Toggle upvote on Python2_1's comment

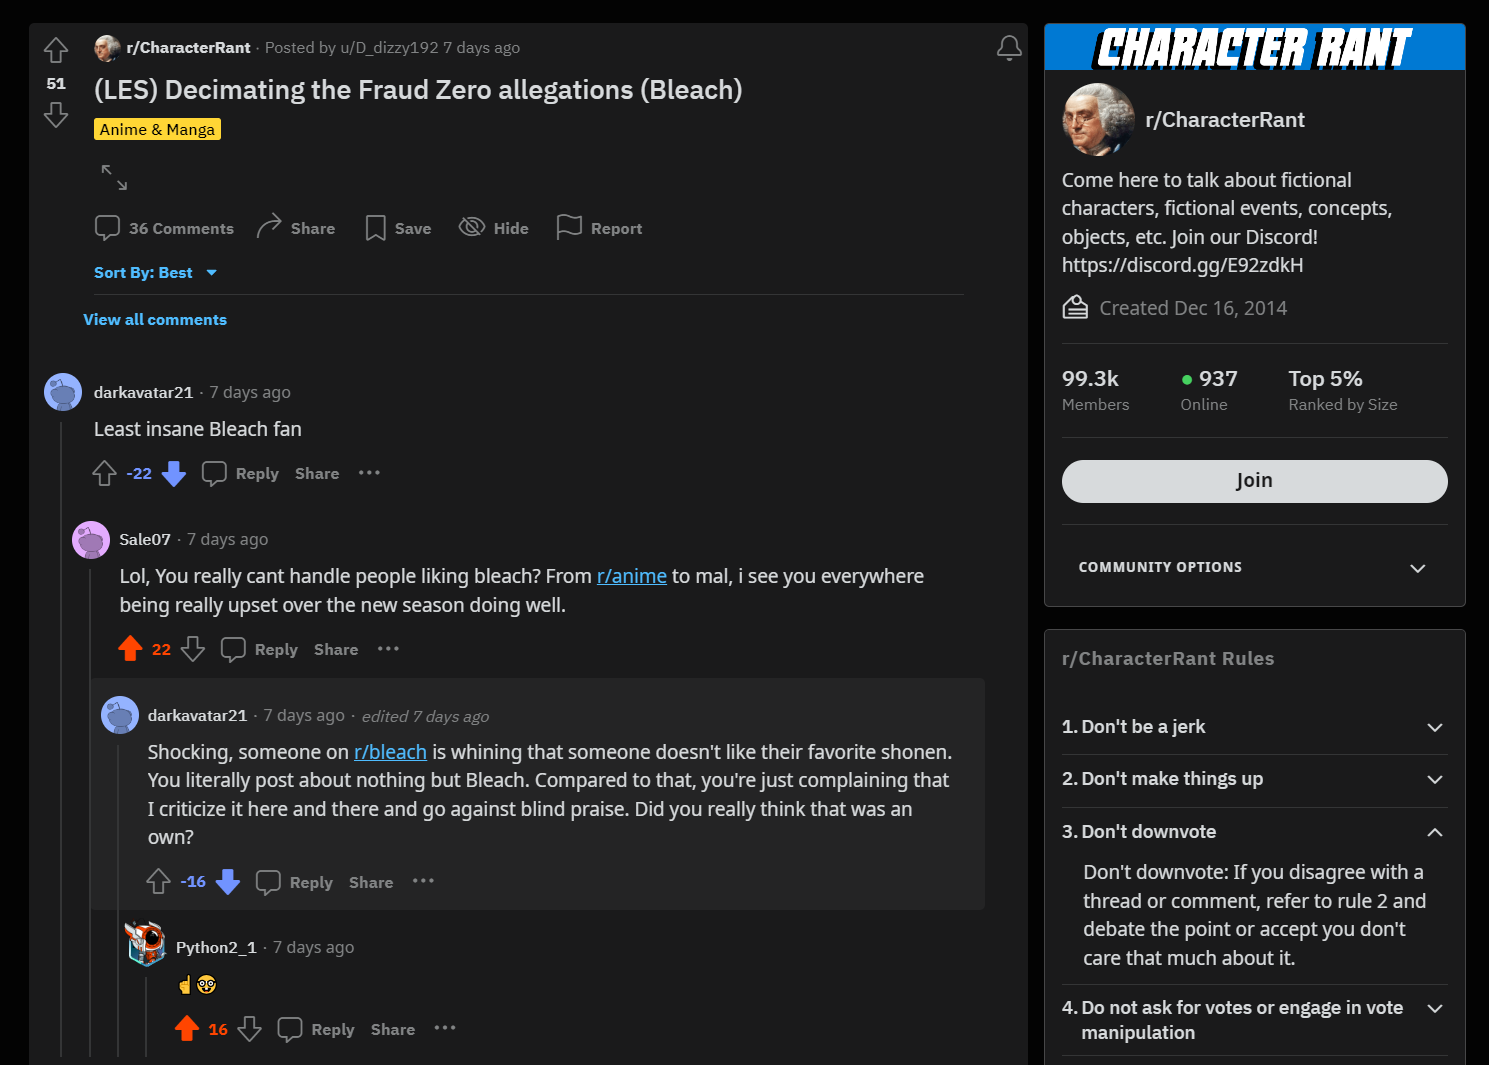pos(187,1029)
